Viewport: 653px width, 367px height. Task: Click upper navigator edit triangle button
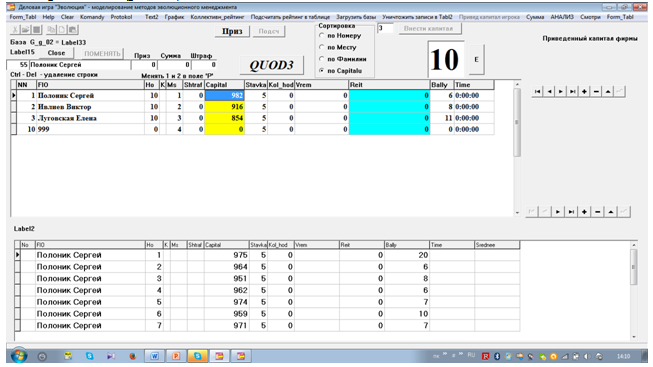tap(608, 91)
